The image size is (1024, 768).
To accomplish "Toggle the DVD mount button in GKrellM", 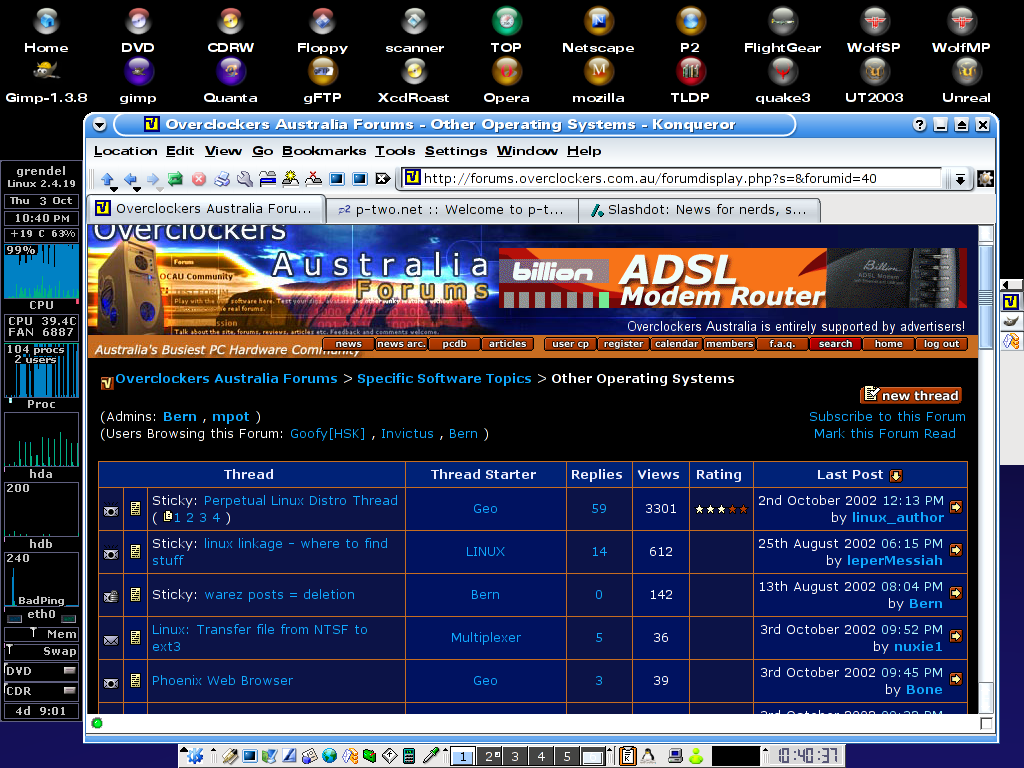I will (x=69, y=671).
